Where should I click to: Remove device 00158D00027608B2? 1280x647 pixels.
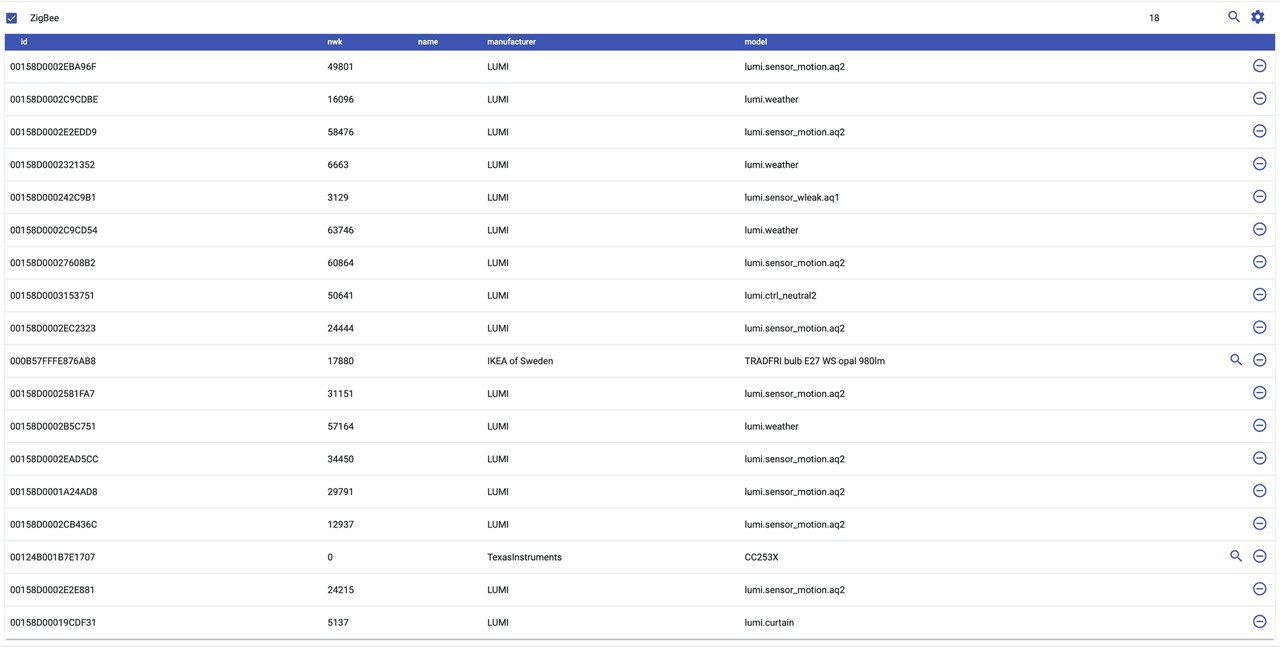pos(1260,261)
